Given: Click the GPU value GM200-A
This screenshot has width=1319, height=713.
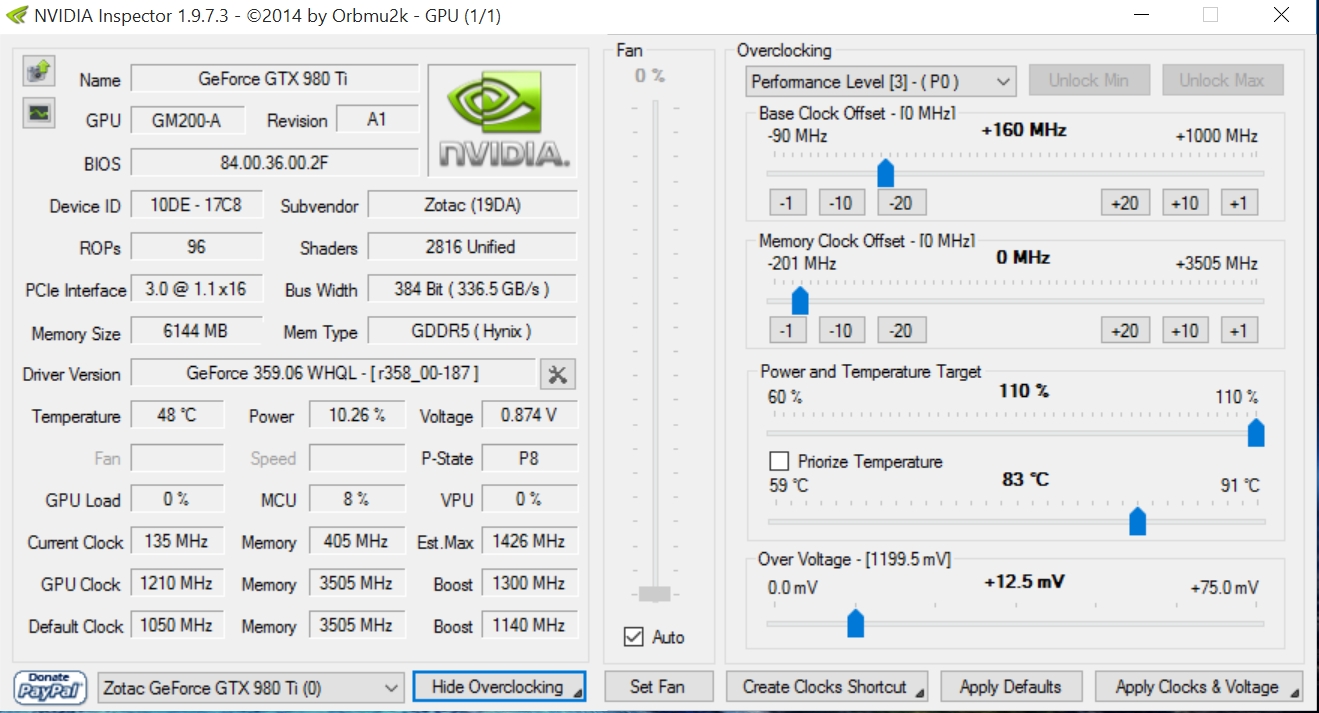Looking at the screenshot, I should tap(186, 120).
